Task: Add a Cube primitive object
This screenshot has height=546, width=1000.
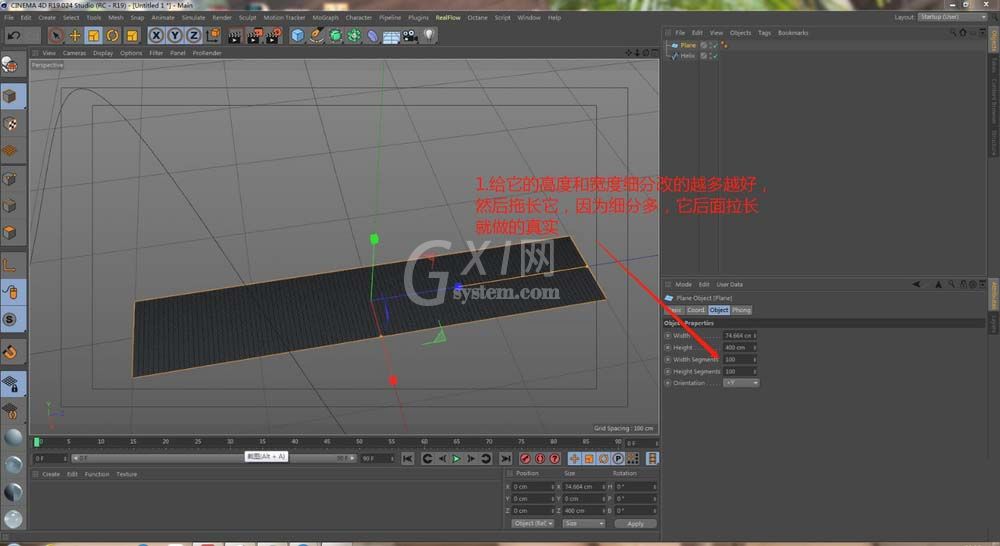Action: [x=297, y=36]
